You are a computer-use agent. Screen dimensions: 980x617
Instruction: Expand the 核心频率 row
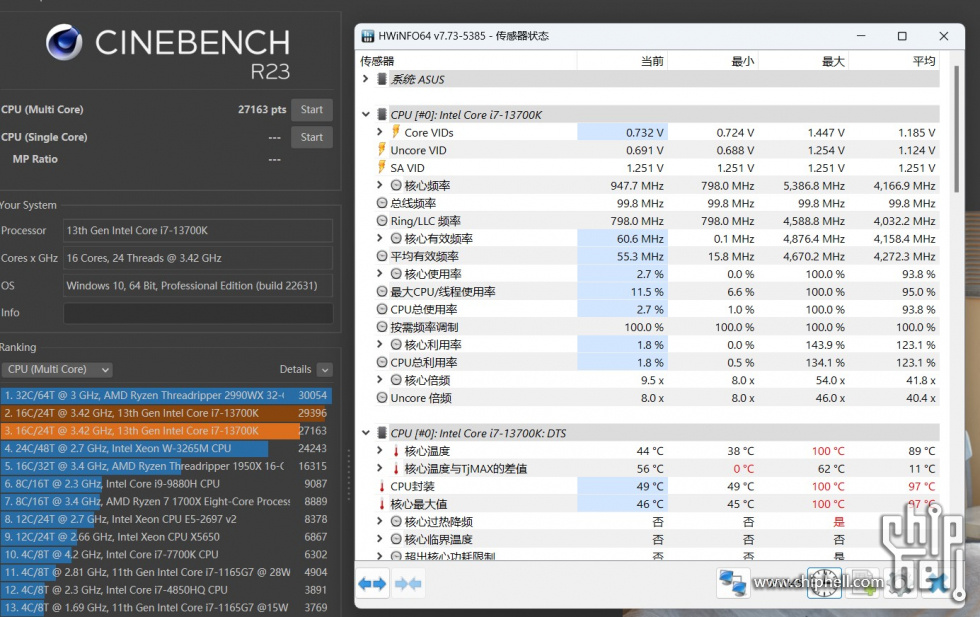(x=379, y=185)
